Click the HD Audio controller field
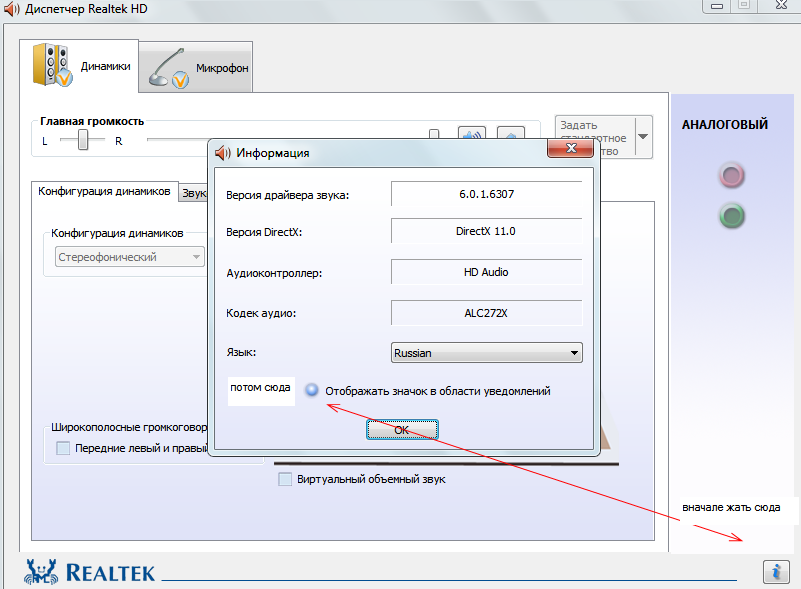801x589 pixels. click(486, 272)
